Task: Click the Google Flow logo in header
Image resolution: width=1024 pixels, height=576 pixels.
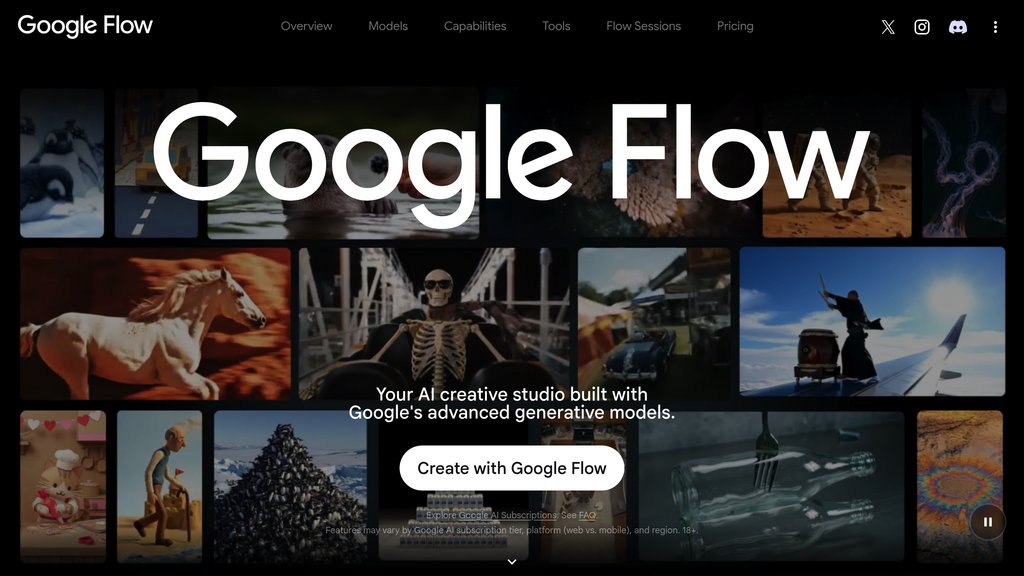Action: click(85, 25)
